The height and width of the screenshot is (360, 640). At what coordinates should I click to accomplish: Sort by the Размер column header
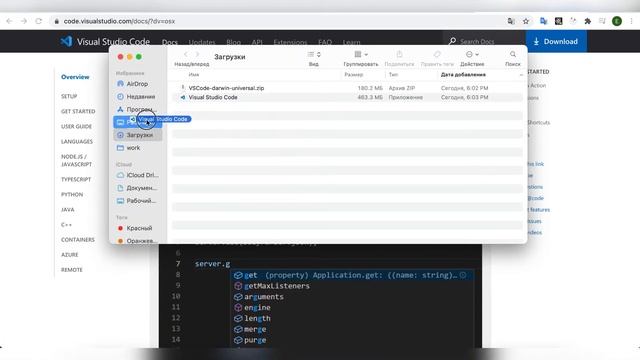tap(353, 75)
